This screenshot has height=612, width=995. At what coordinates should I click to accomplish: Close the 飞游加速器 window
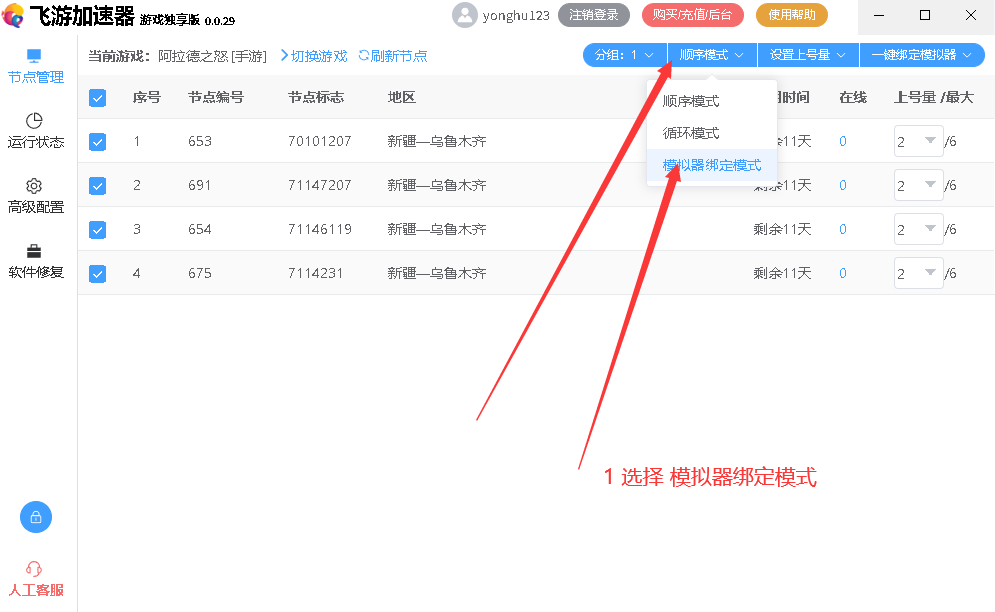971,15
